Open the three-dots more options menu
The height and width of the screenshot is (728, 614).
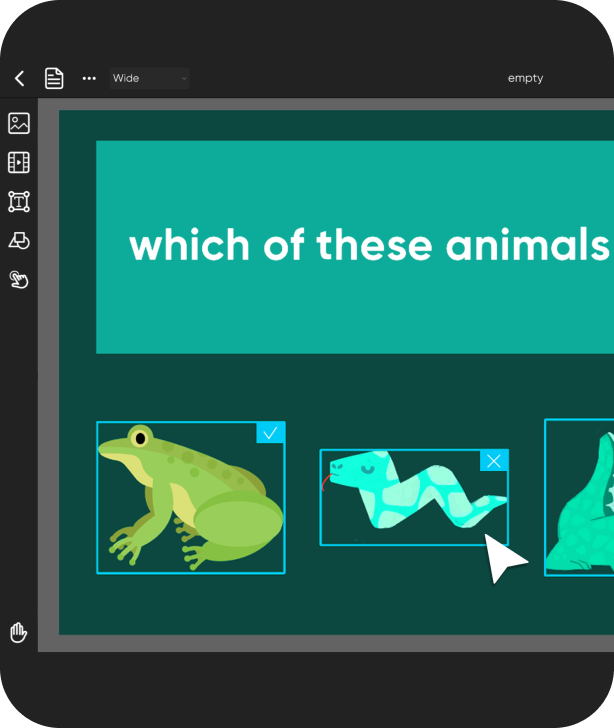(89, 78)
